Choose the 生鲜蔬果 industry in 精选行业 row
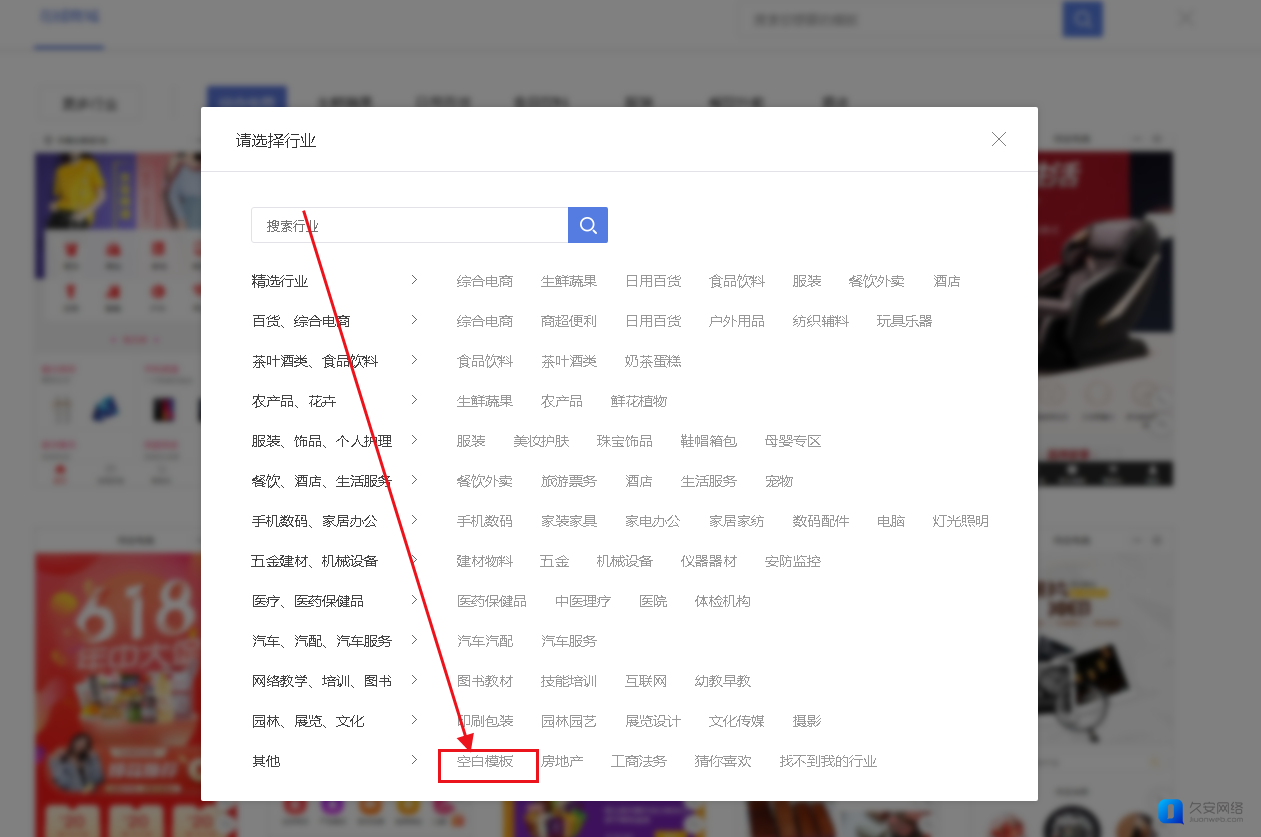Image resolution: width=1261 pixels, height=837 pixels. point(568,281)
